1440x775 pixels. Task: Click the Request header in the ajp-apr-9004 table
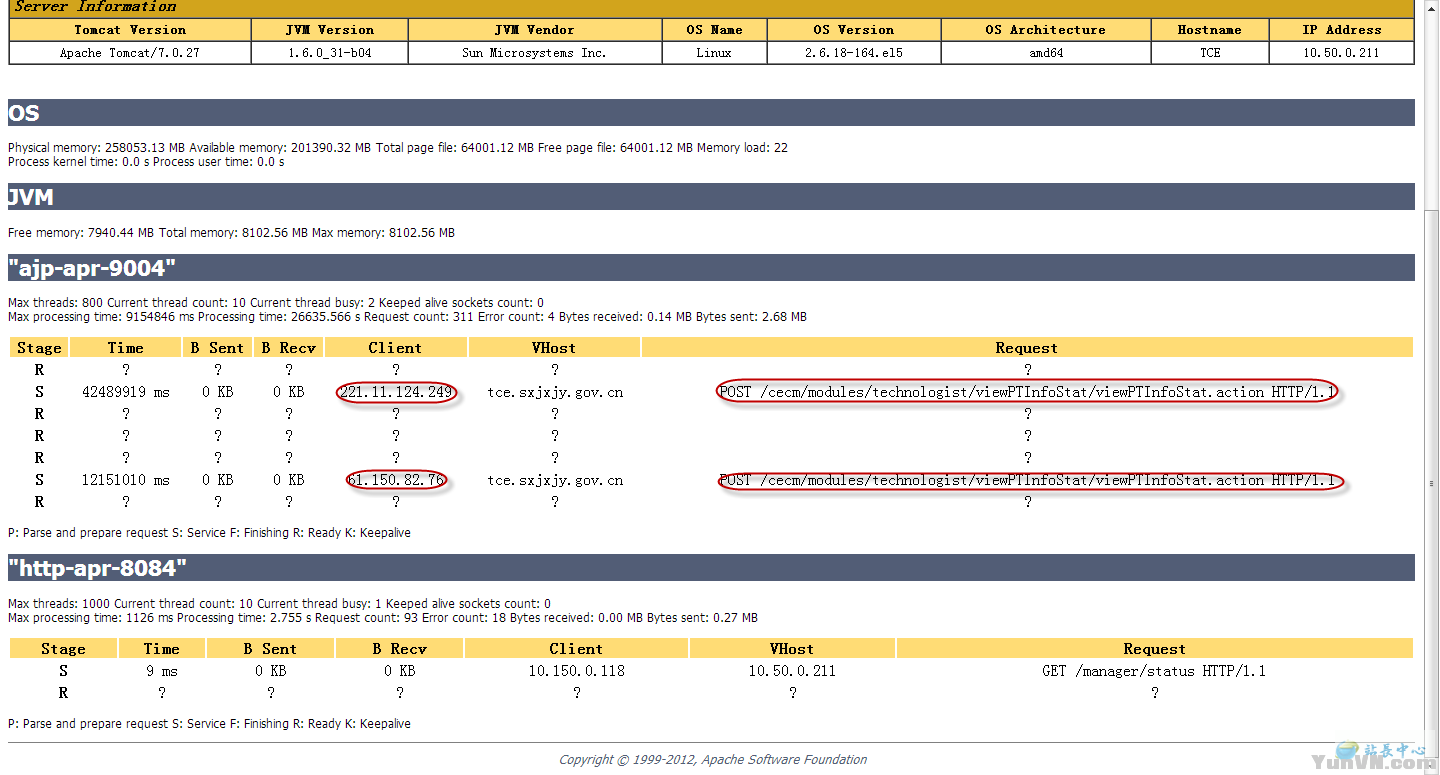[x=1027, y=348]
